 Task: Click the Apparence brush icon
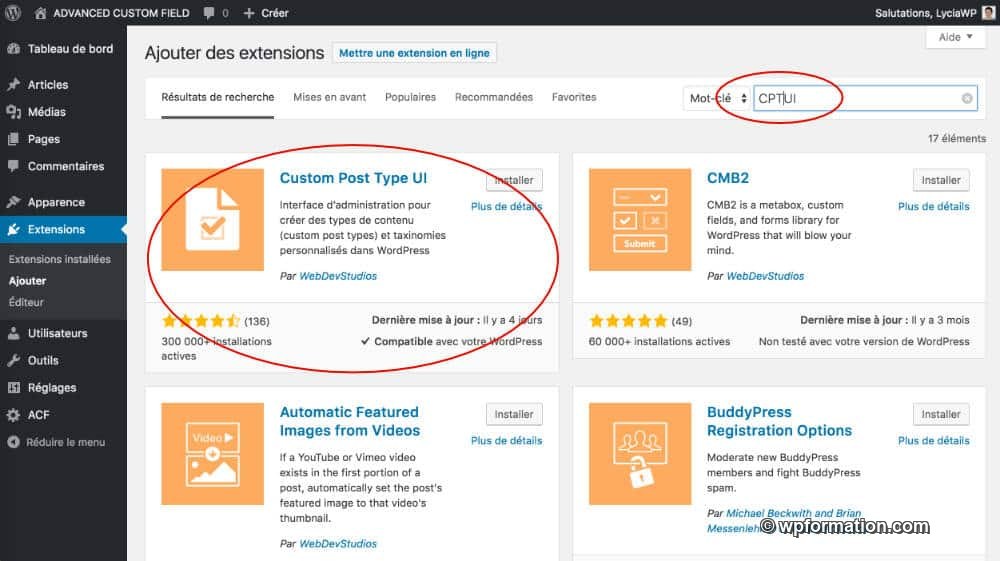[13, 202]
